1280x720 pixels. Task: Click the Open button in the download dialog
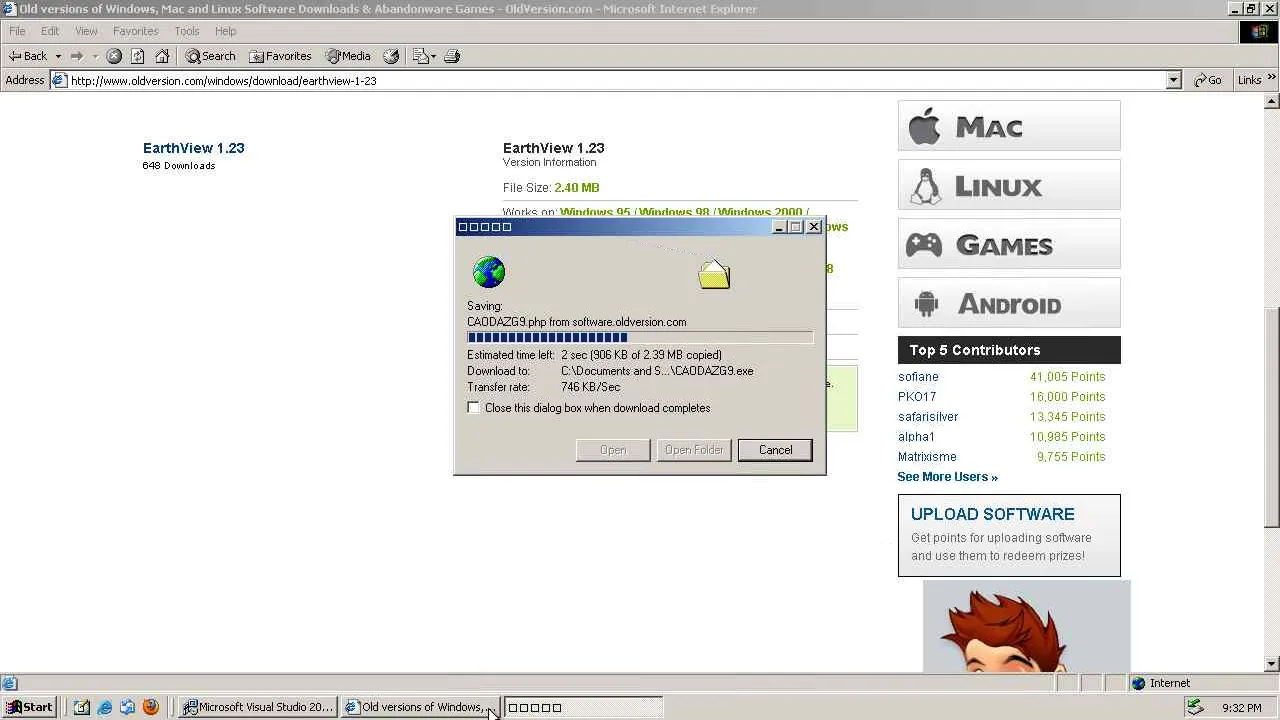(x=613, y=450)
